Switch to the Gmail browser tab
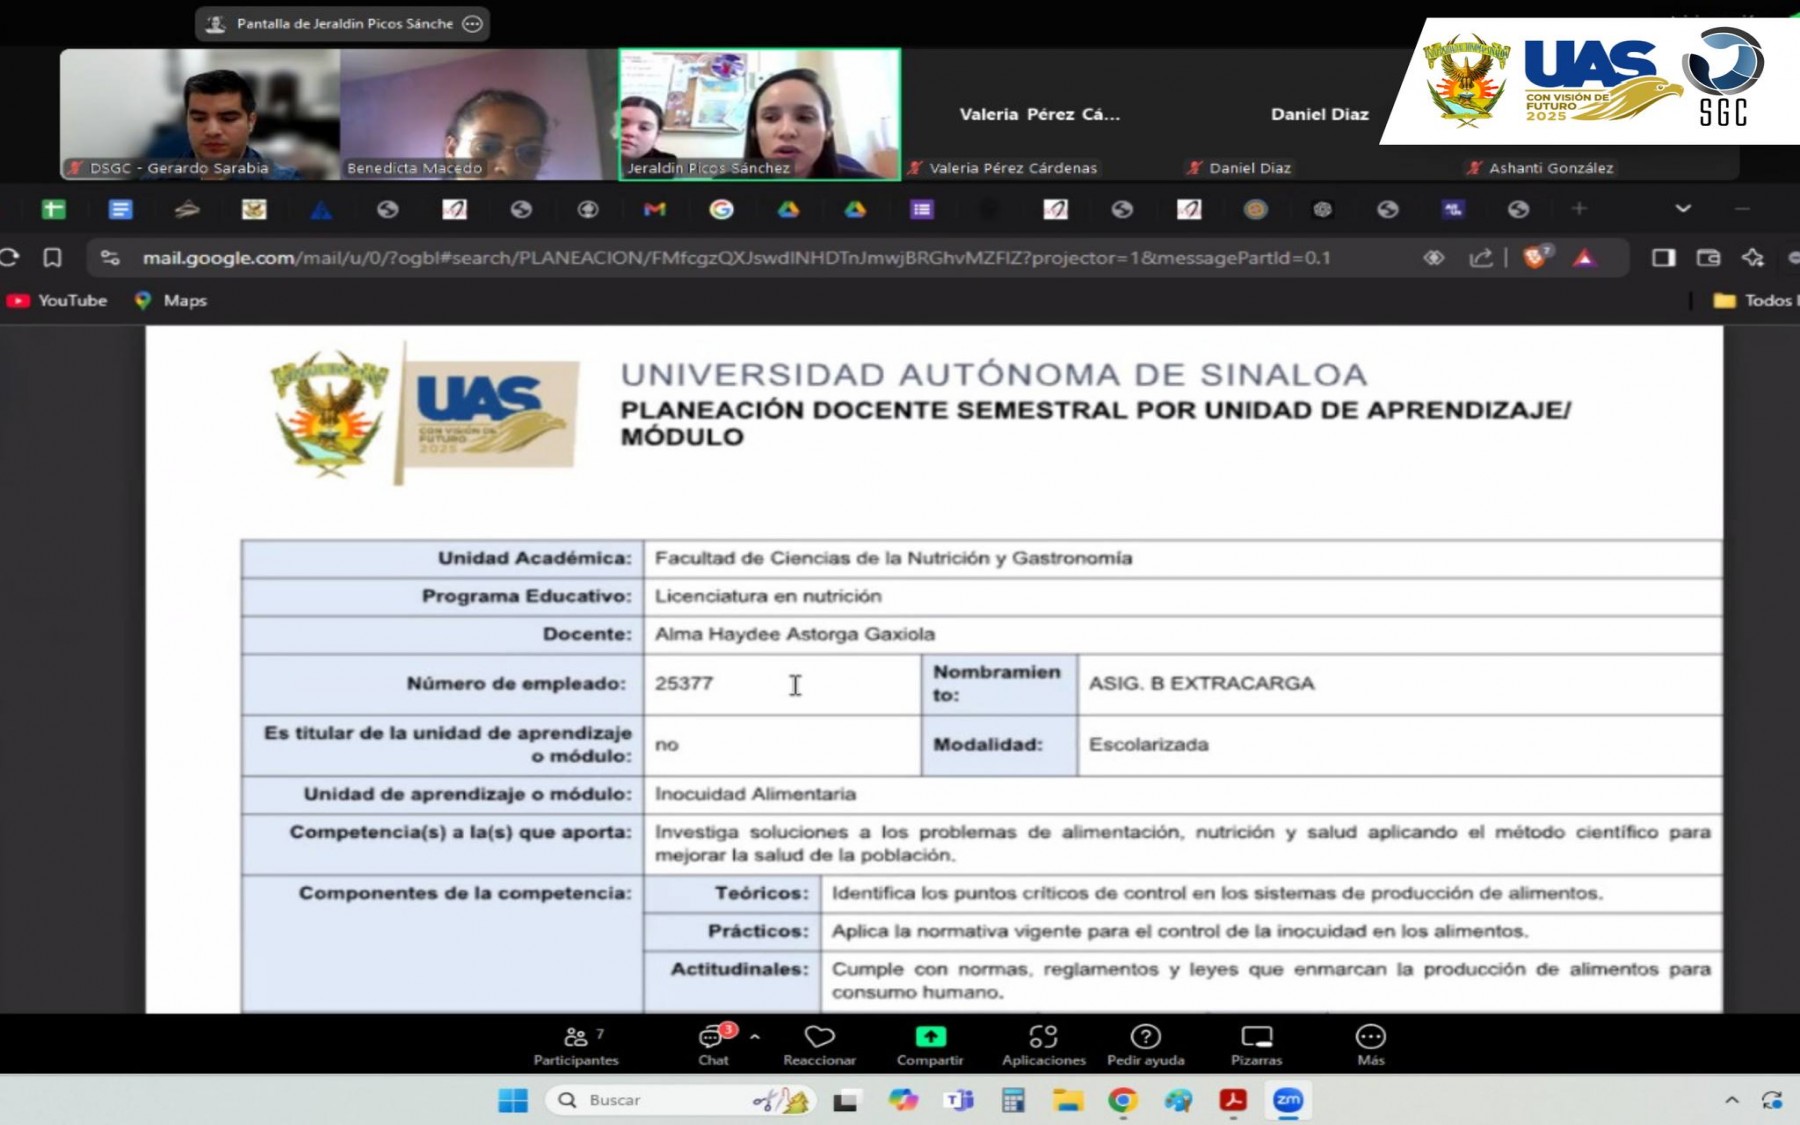Image resolution: width=1800 pixels, height=1125 pixels. [654, 209]
